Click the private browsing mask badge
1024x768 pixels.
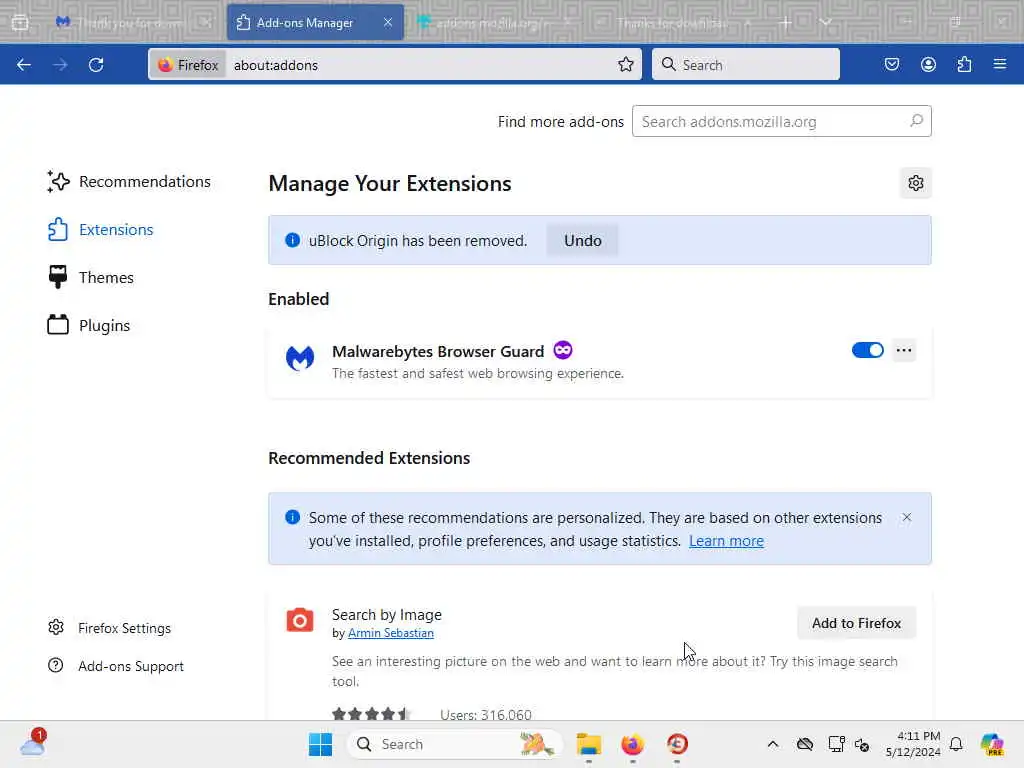[562, 351]
